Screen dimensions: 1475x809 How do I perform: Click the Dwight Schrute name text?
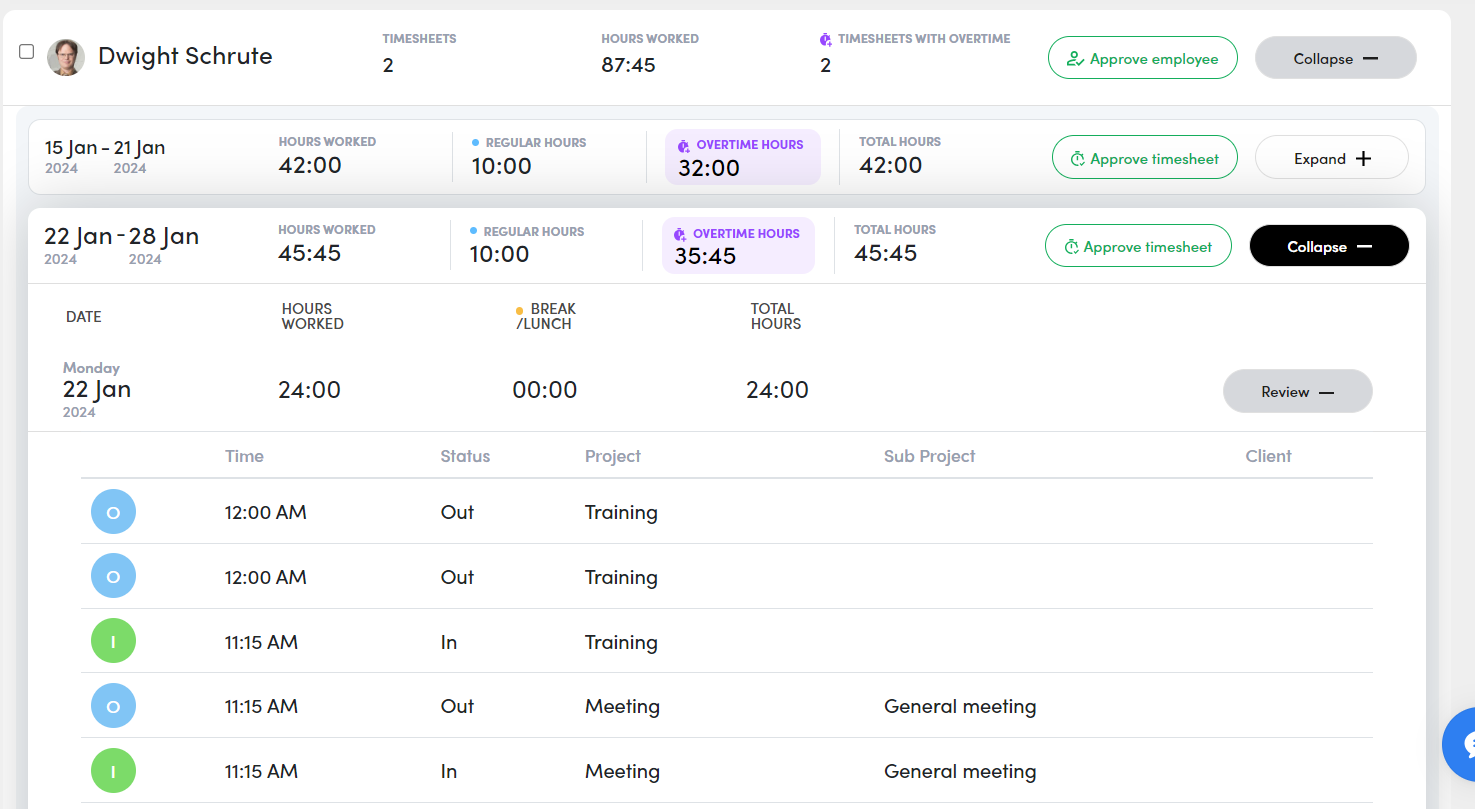185,56
